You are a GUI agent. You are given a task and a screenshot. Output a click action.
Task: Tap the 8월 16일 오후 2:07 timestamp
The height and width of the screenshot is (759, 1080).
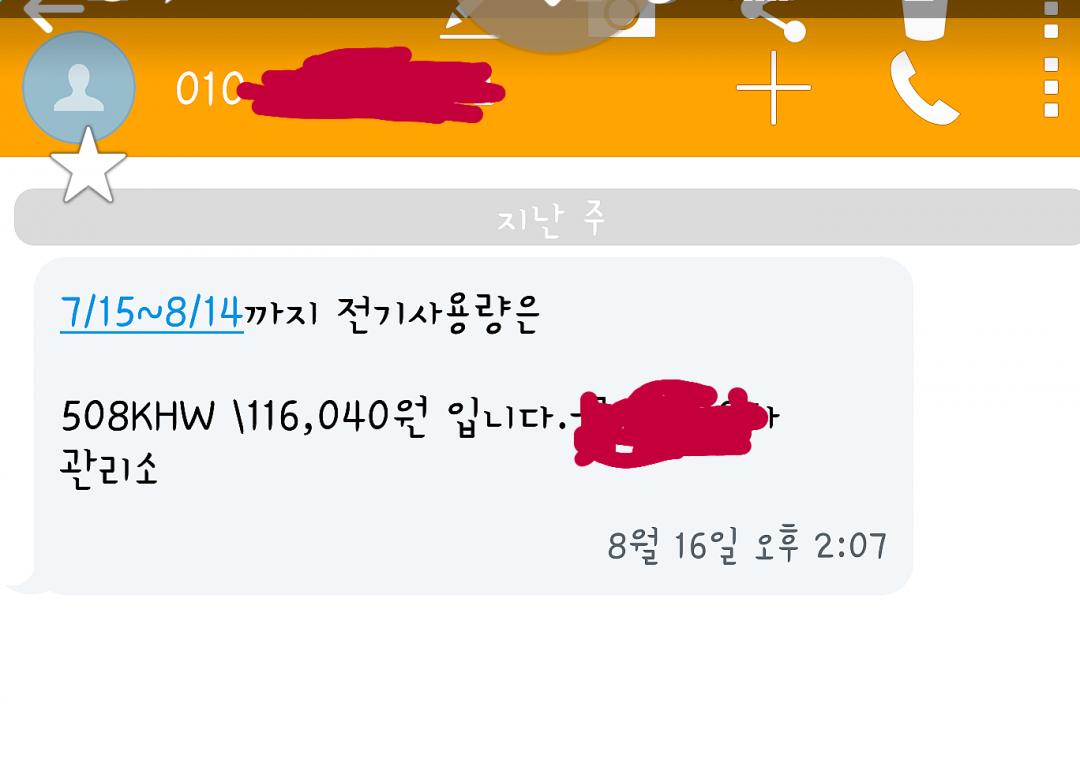(747, 545)
